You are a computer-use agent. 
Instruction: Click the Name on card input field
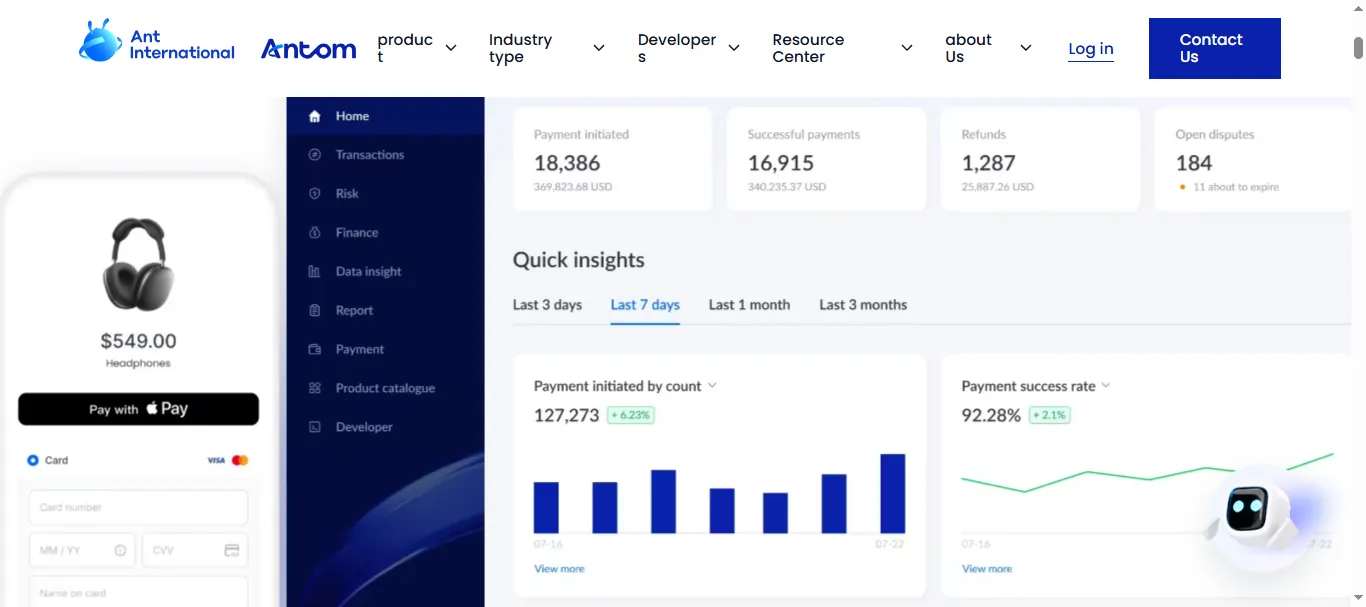pyautogui.click(x=138, y=591)
